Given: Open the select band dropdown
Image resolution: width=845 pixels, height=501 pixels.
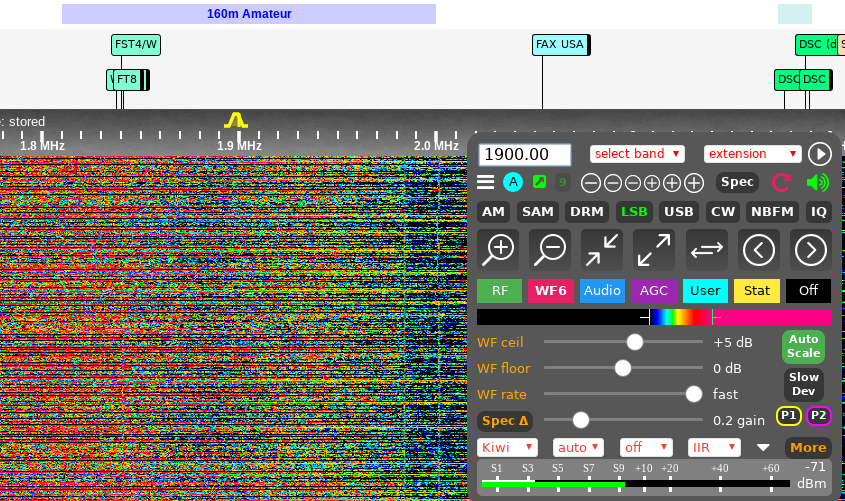Looking at the screenshot, I should 637,154.
